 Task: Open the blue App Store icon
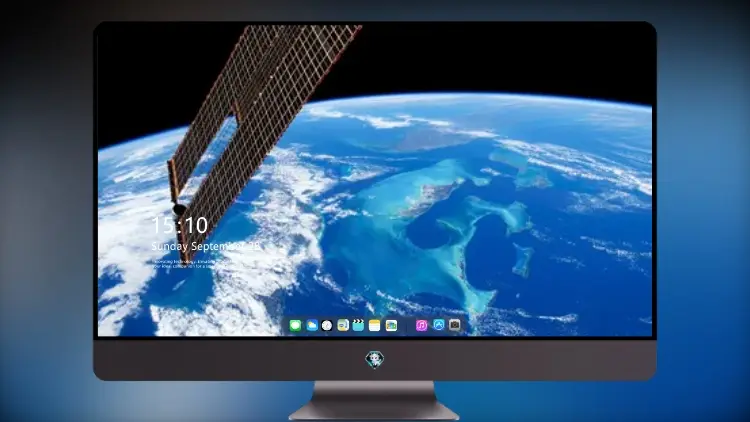pos(439,325)
